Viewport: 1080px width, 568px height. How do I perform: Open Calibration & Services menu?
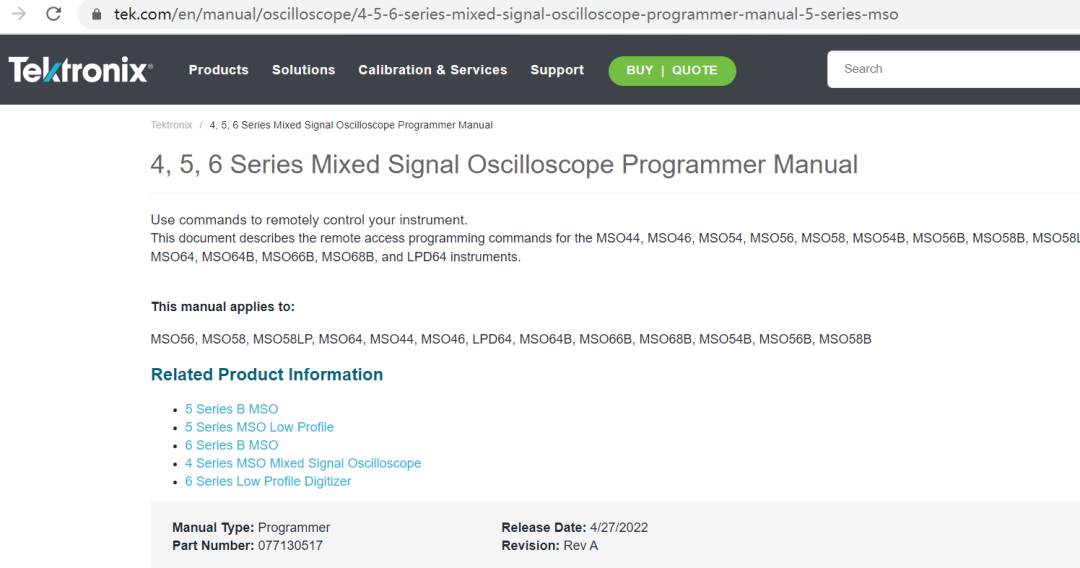coord(433,70)
